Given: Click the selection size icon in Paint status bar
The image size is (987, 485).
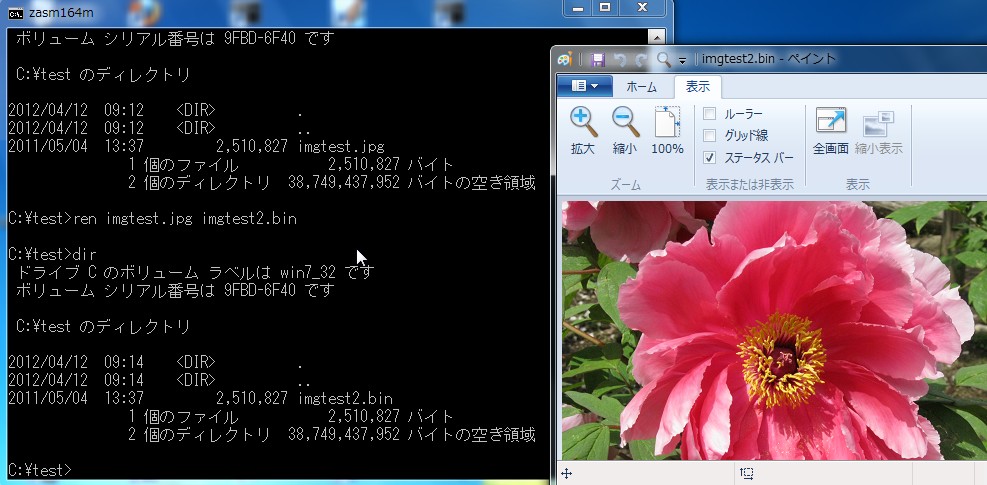Looking at the screenshot, I should 747,473.
